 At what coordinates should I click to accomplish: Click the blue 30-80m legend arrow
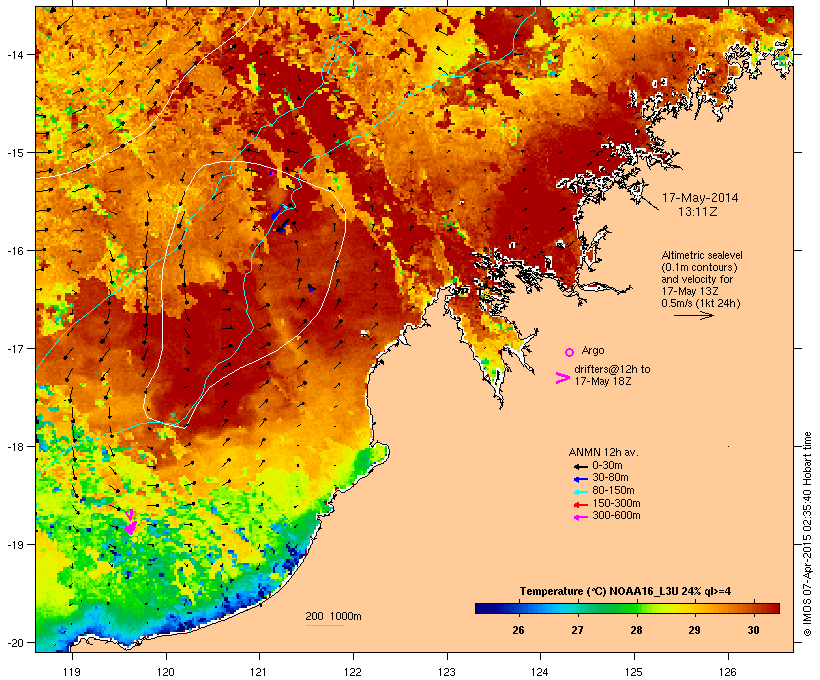[581, 479]
